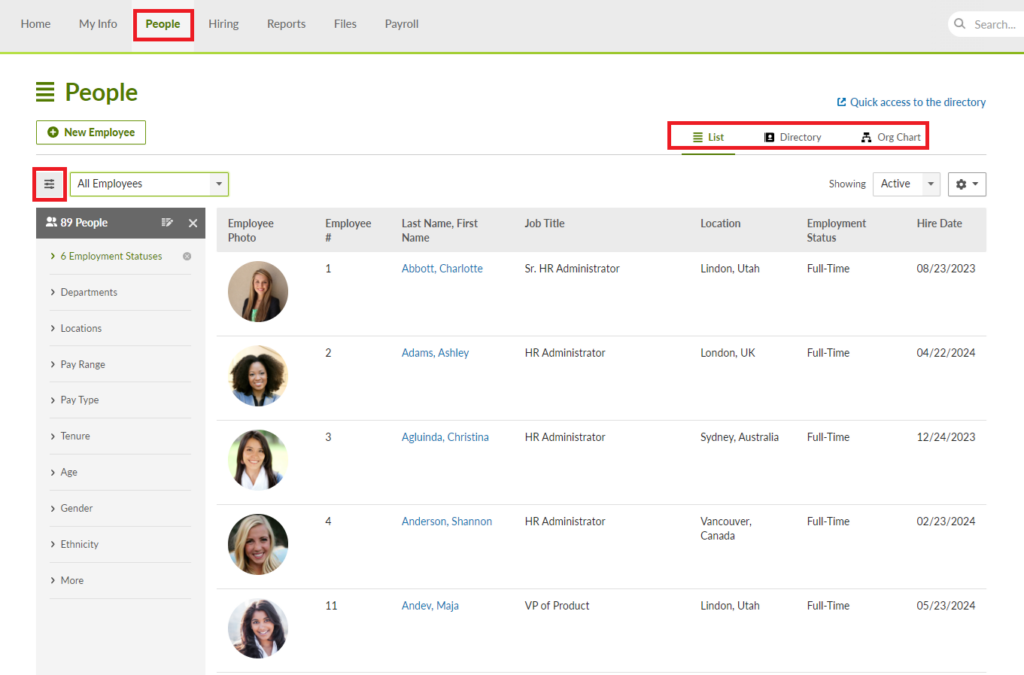Click Abbott, Charlotte's profile photo
Screen dimensions: 1024x675
(x=257, y=291)
